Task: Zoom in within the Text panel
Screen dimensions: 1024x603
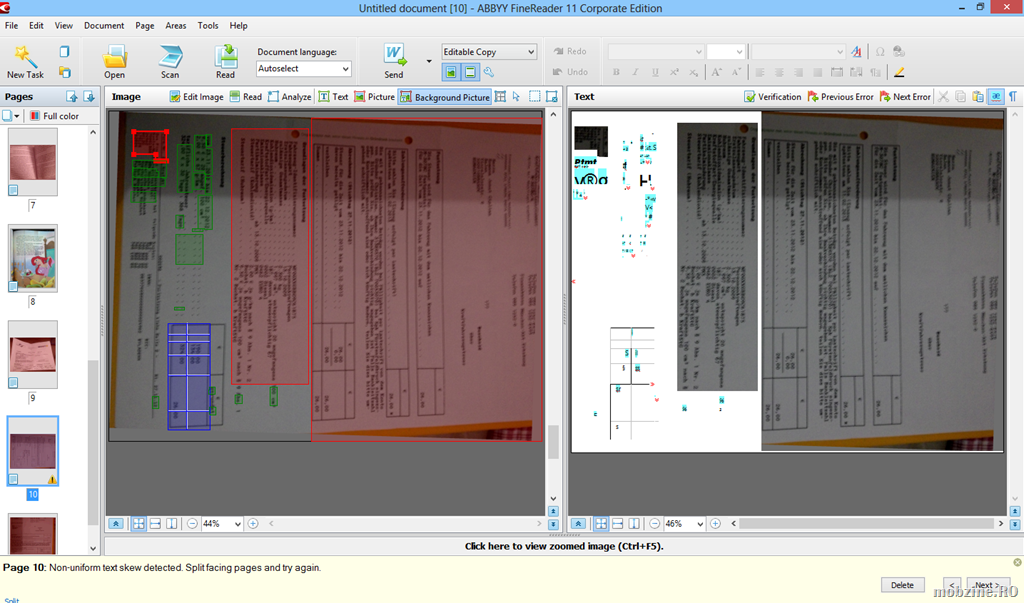Action: [x=715, y=523]
